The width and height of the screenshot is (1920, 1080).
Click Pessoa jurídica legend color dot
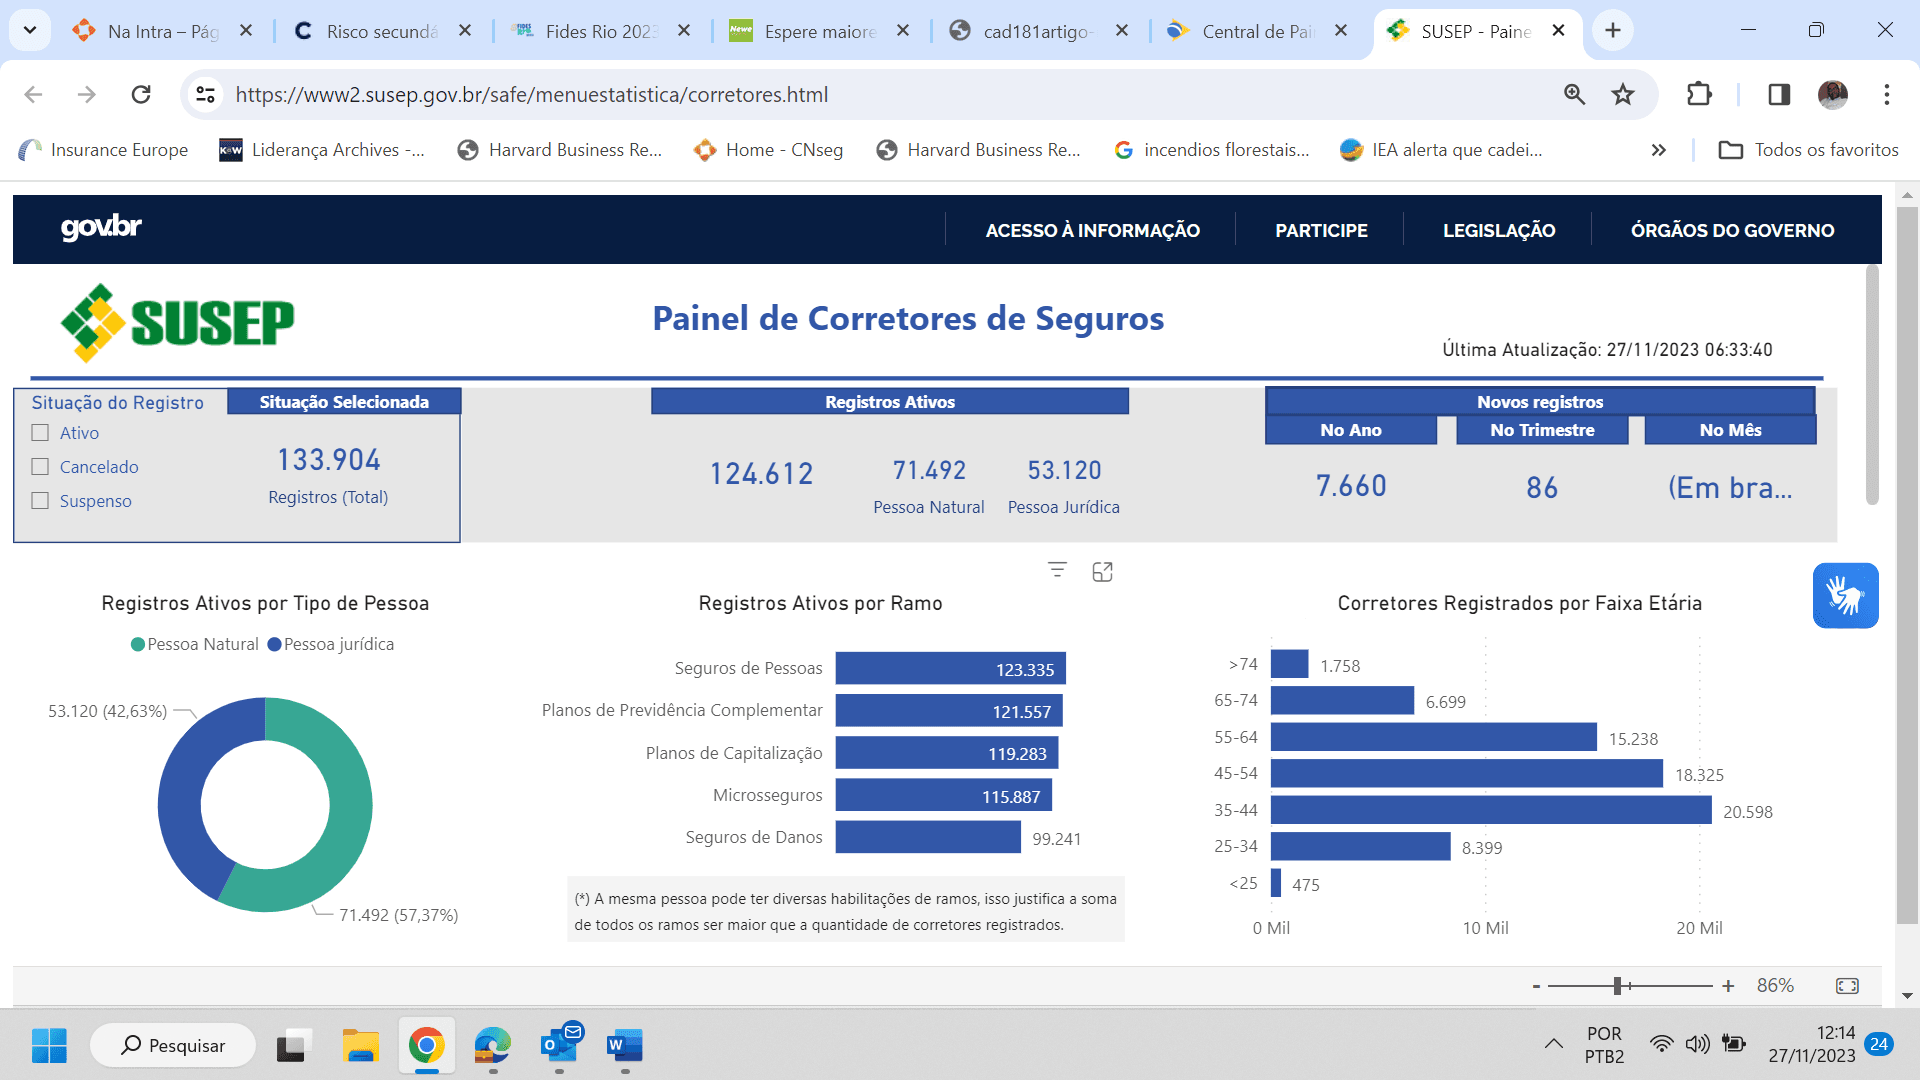click(x=274, y=645)
